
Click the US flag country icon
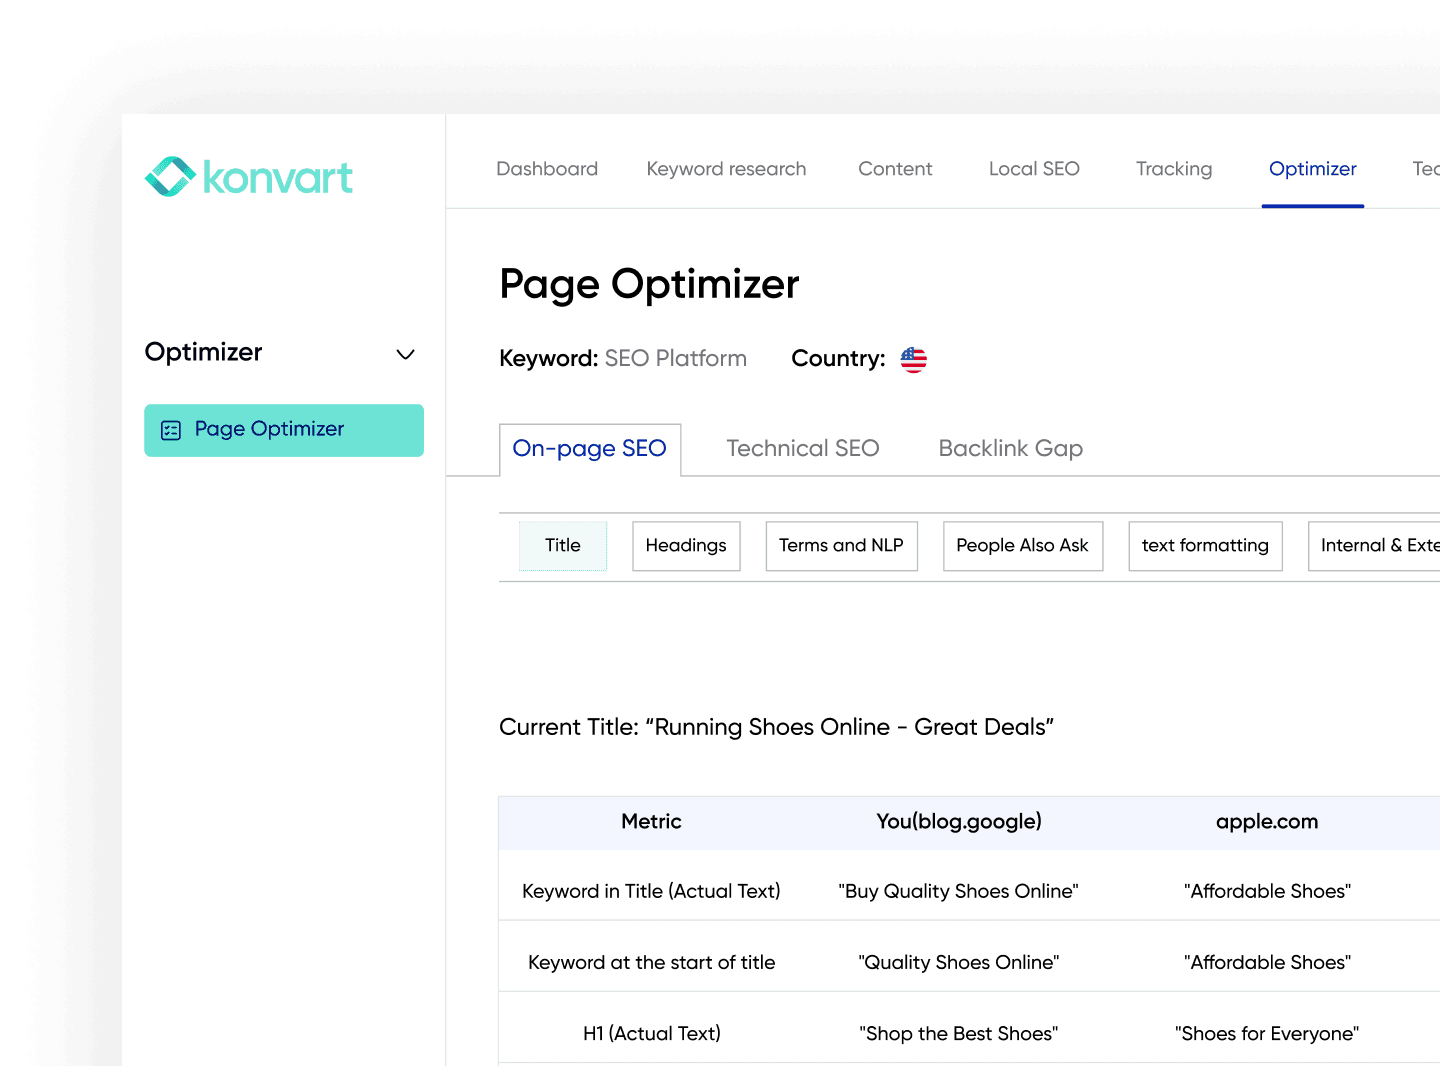pyautogui.click(x=913, y=359)
